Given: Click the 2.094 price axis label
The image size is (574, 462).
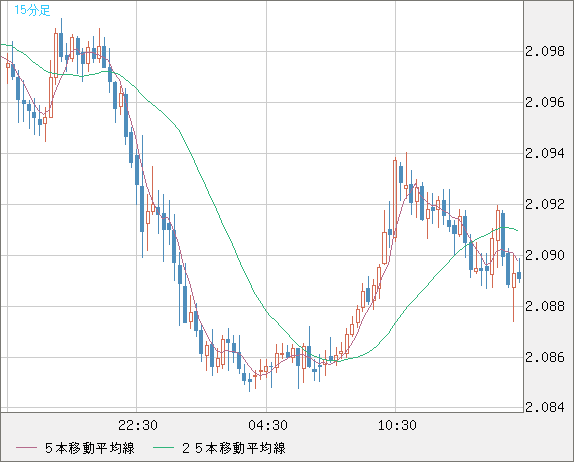Looking at the screenshot, I should [545, 153].
